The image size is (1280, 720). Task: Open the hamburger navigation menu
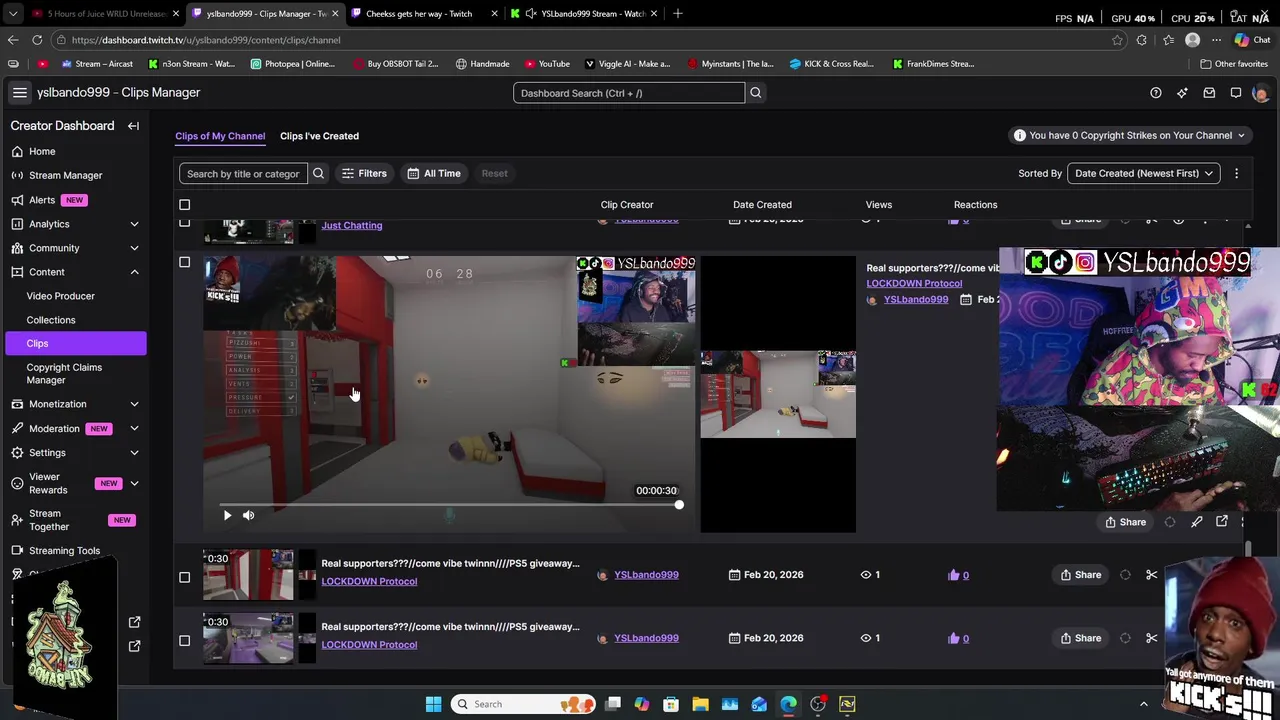pyautogui.click(x=19, y=92)
